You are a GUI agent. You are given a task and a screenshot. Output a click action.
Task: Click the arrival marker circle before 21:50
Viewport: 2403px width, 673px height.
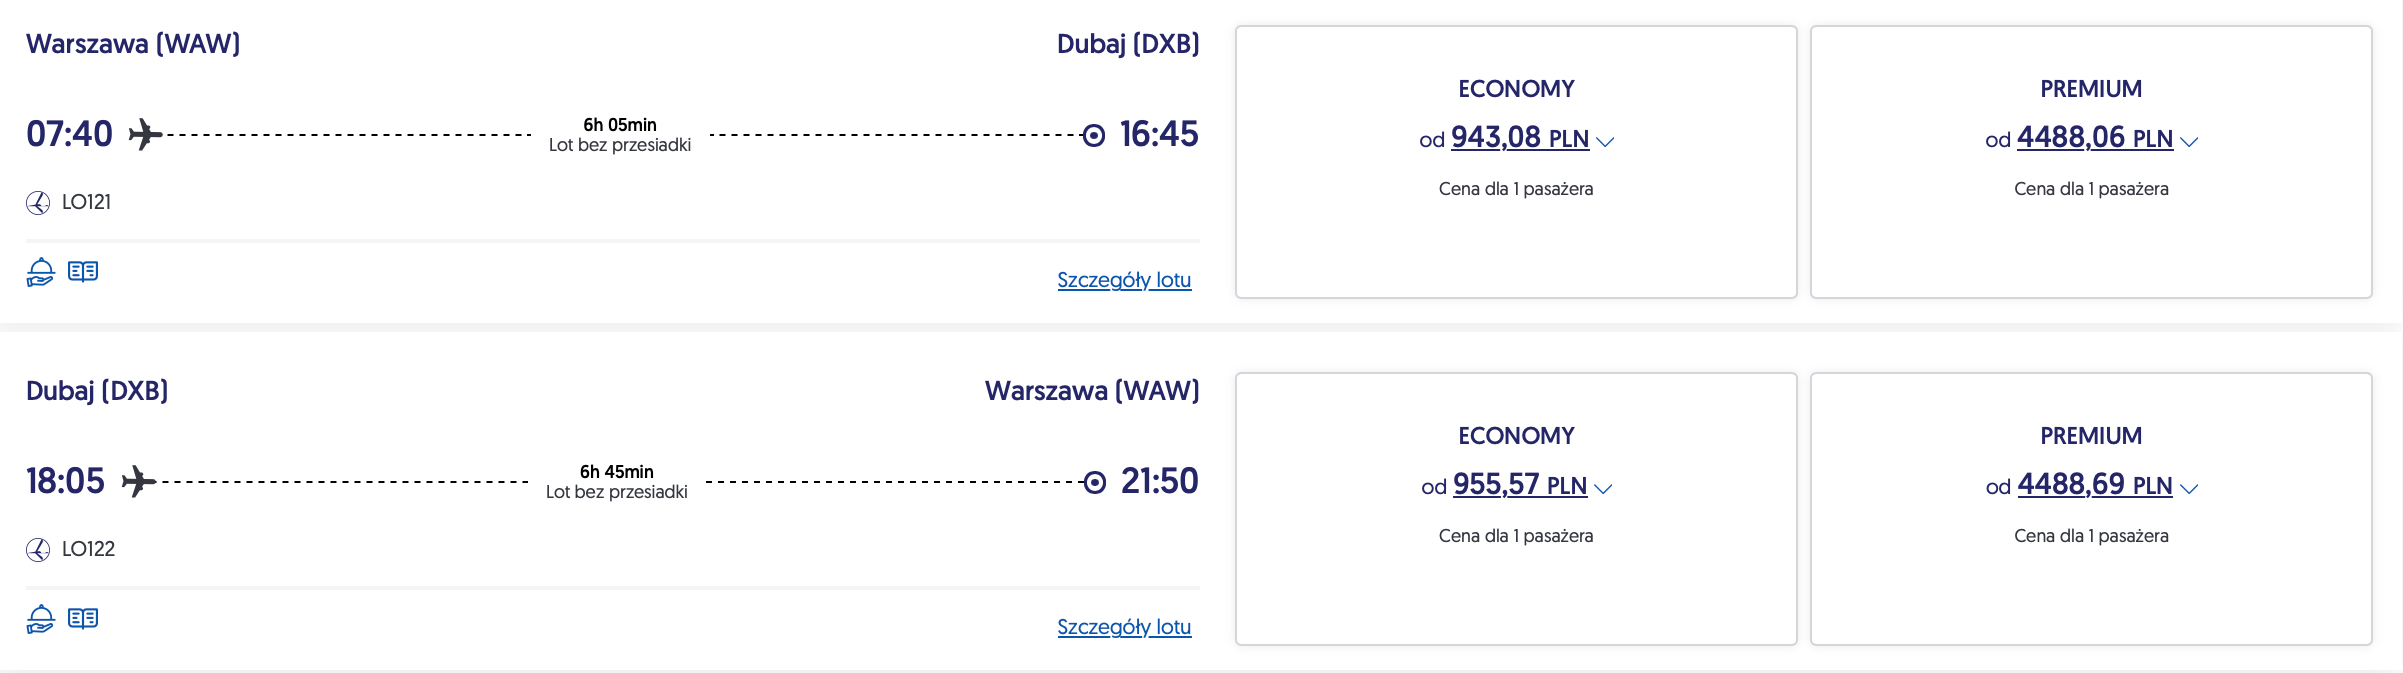tap(1095, 482)
